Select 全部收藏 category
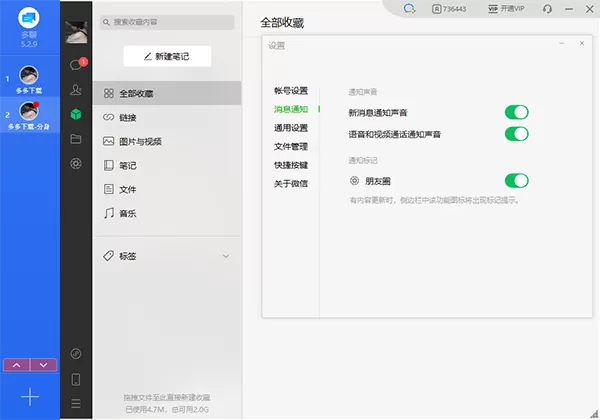Viewport: 600px width, 420px height. point(167,93)
